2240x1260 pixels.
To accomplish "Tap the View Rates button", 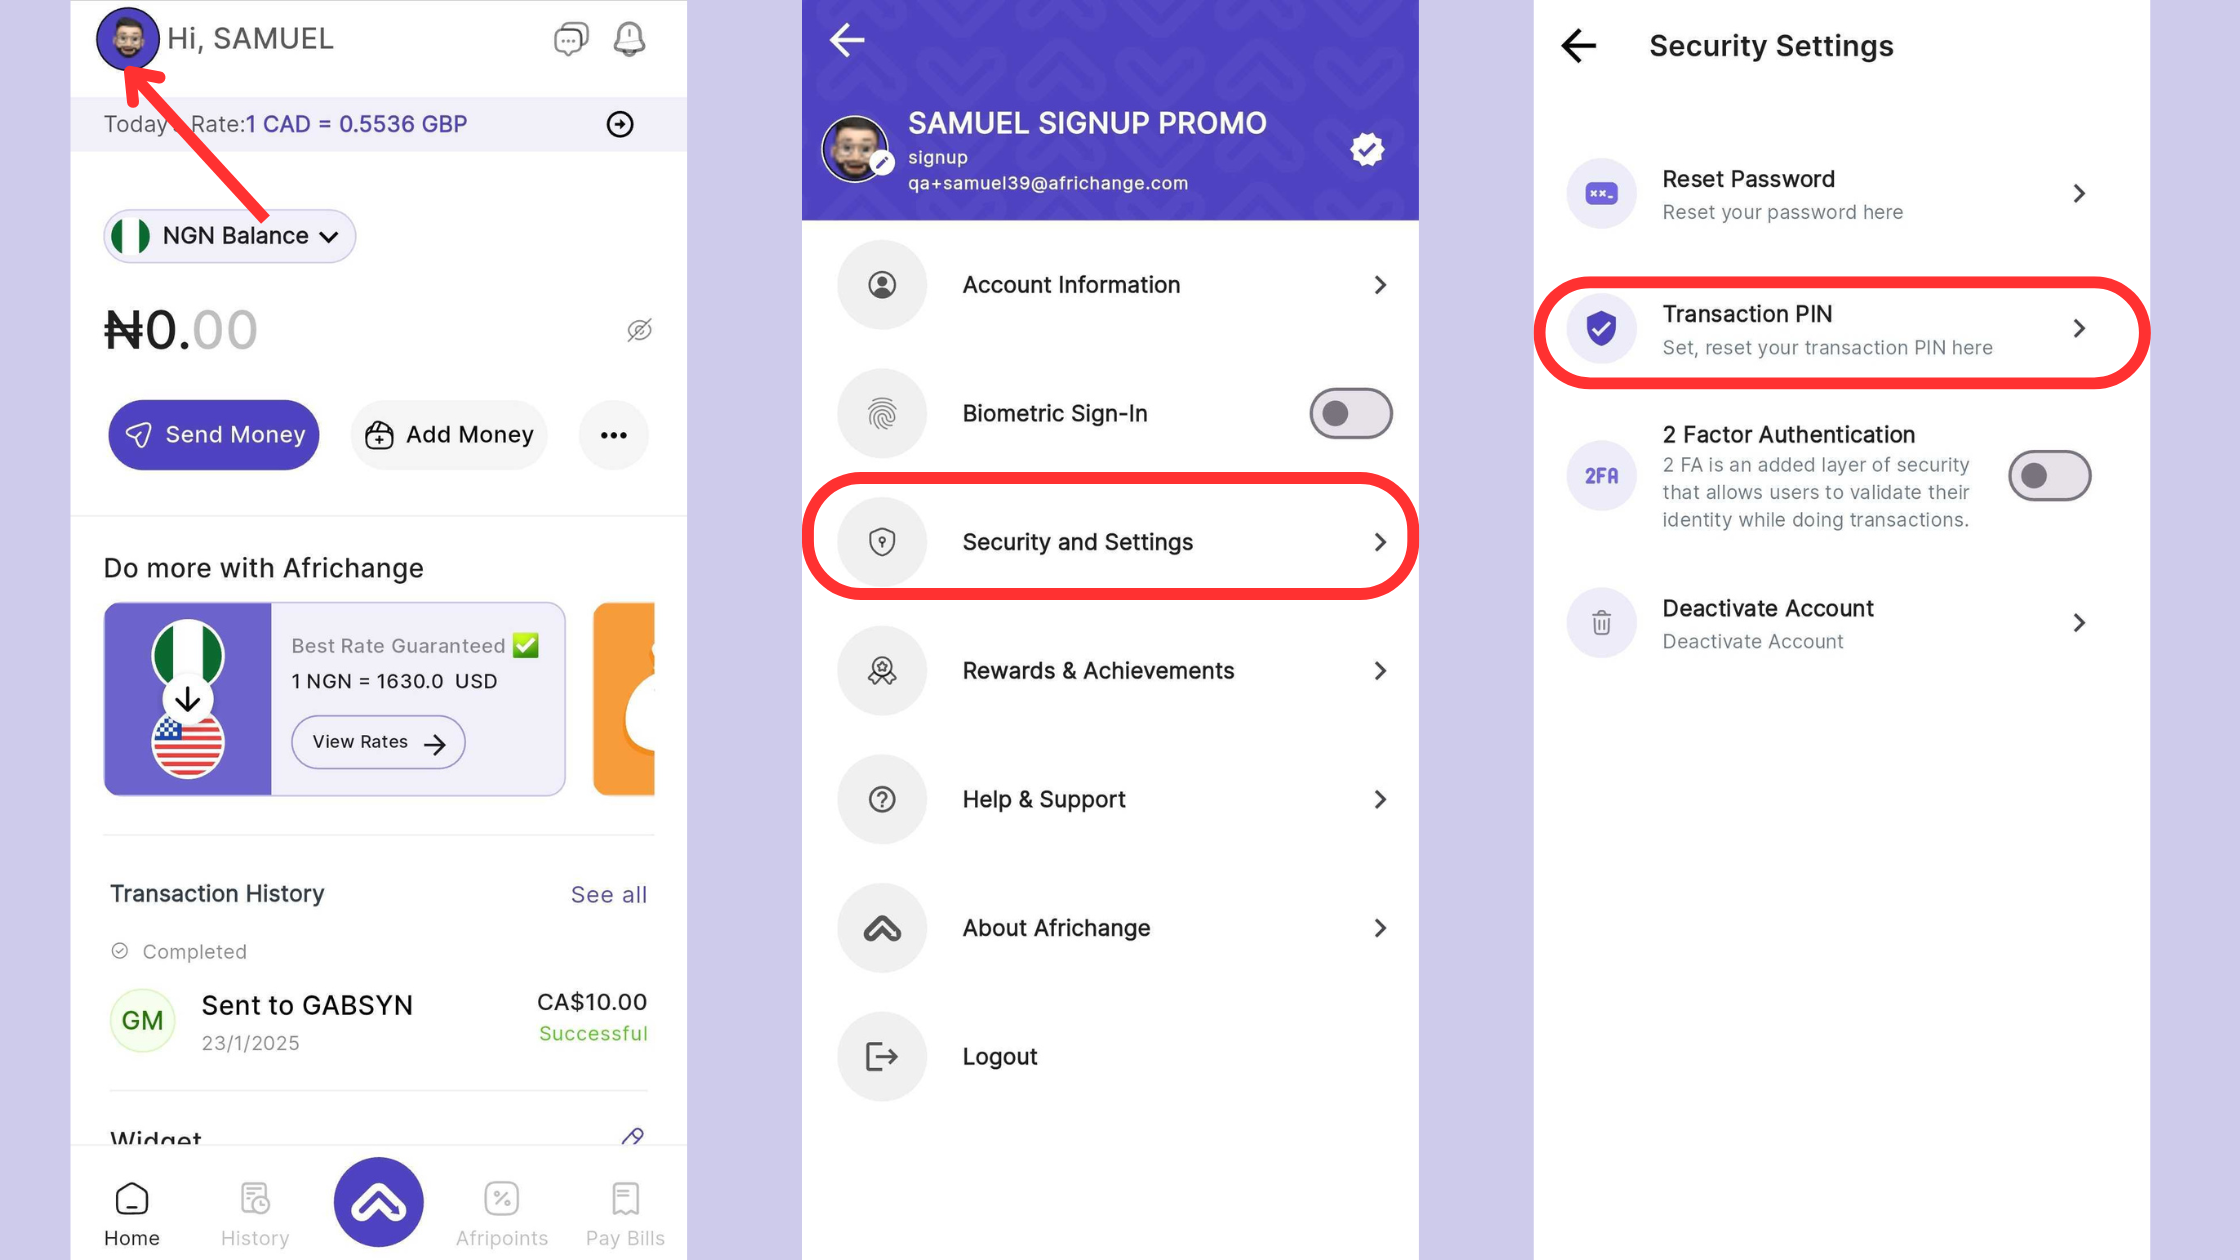I will pyautogui.click(x=378, y=742).
